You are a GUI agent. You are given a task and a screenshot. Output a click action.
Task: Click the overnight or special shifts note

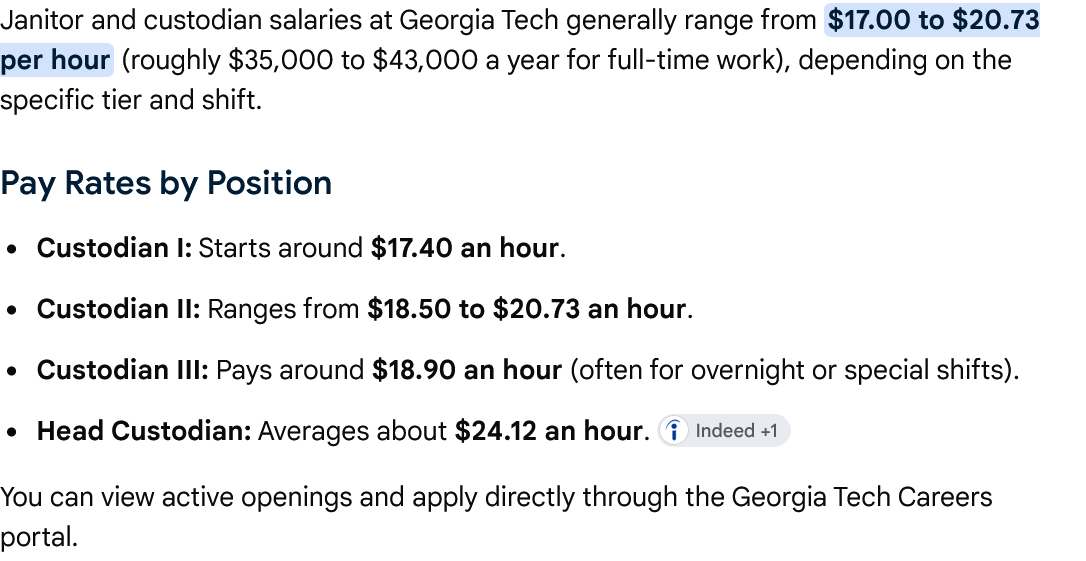click(794, 370)
